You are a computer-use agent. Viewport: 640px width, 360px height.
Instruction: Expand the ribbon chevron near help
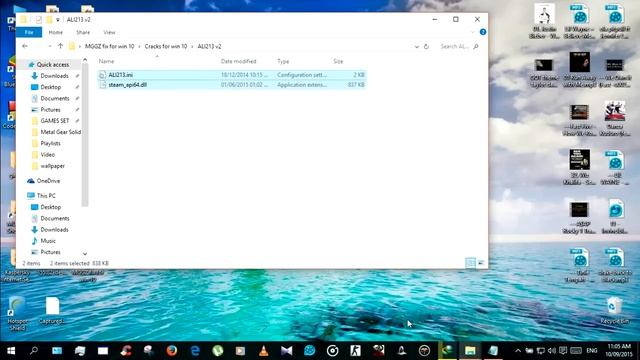tap(473, 32)
